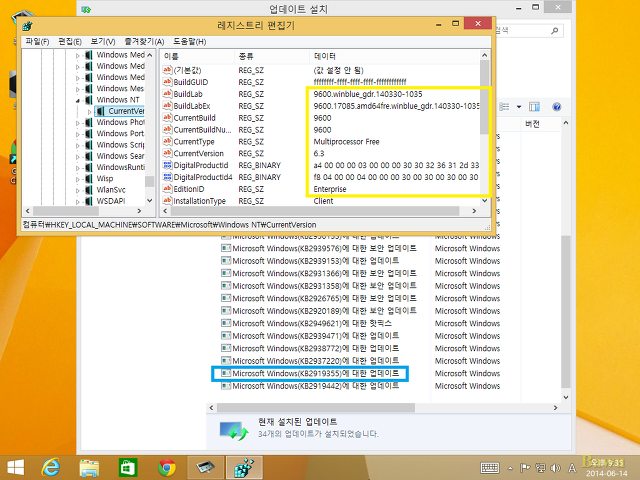Select the KB2931366 security update entry

[x=319, y=273]
